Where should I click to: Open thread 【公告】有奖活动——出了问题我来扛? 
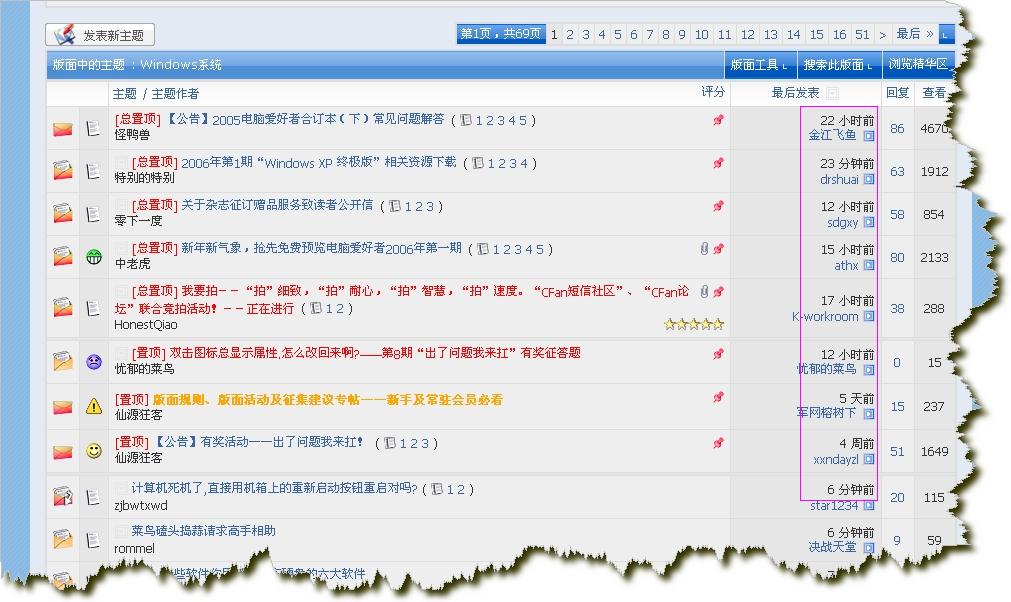coord(257,442)
